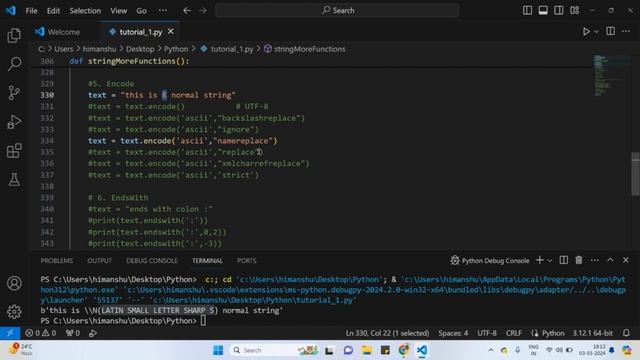Open the Go menu
The image size is (640, 360).
click(x=141, y=11)
